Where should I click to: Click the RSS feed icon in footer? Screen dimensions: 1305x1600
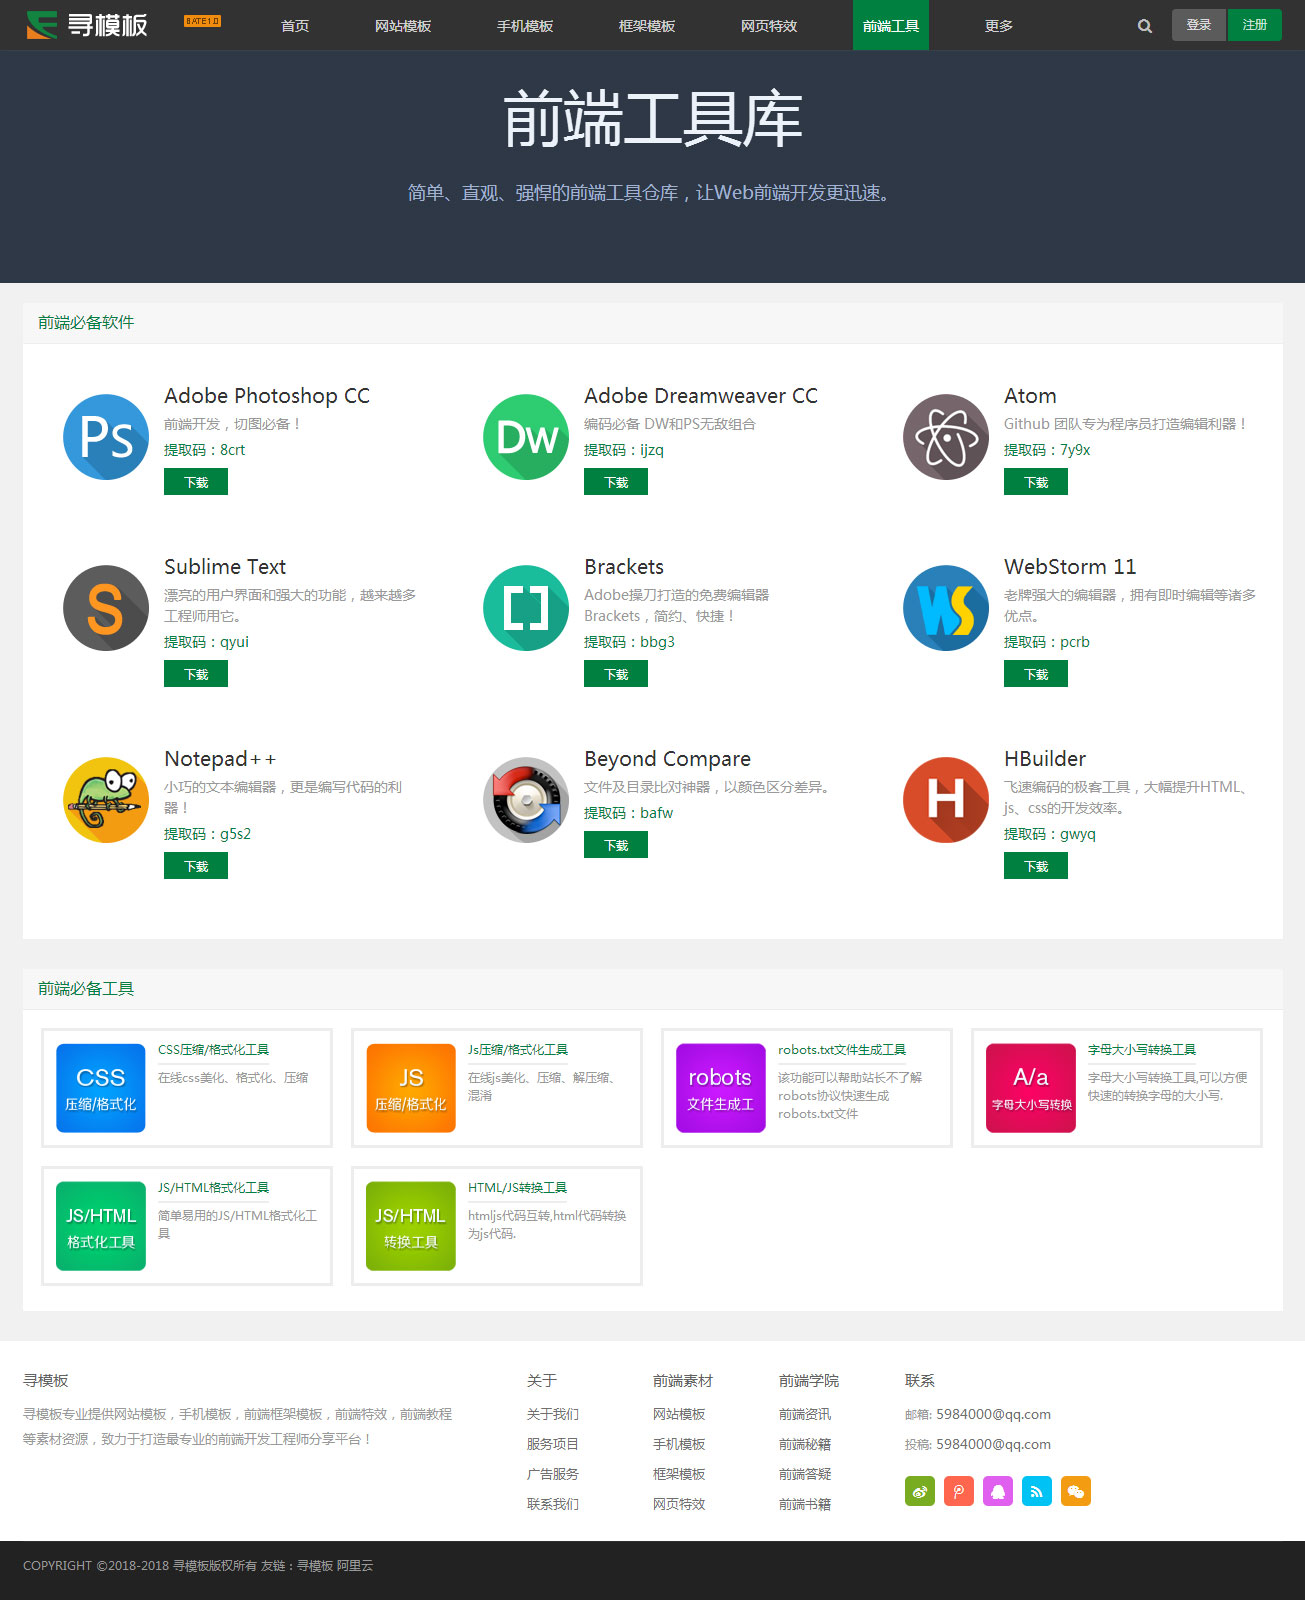click(1037, 1491)
